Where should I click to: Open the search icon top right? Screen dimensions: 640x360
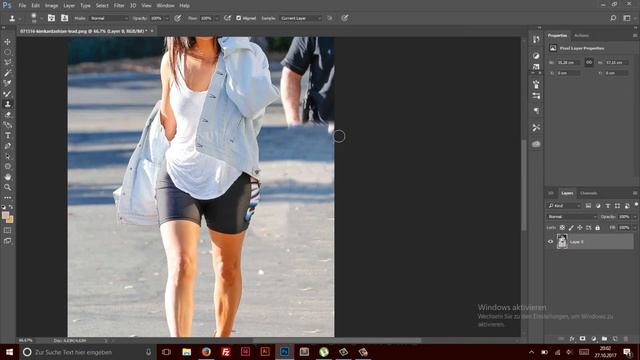click(613, 18)
